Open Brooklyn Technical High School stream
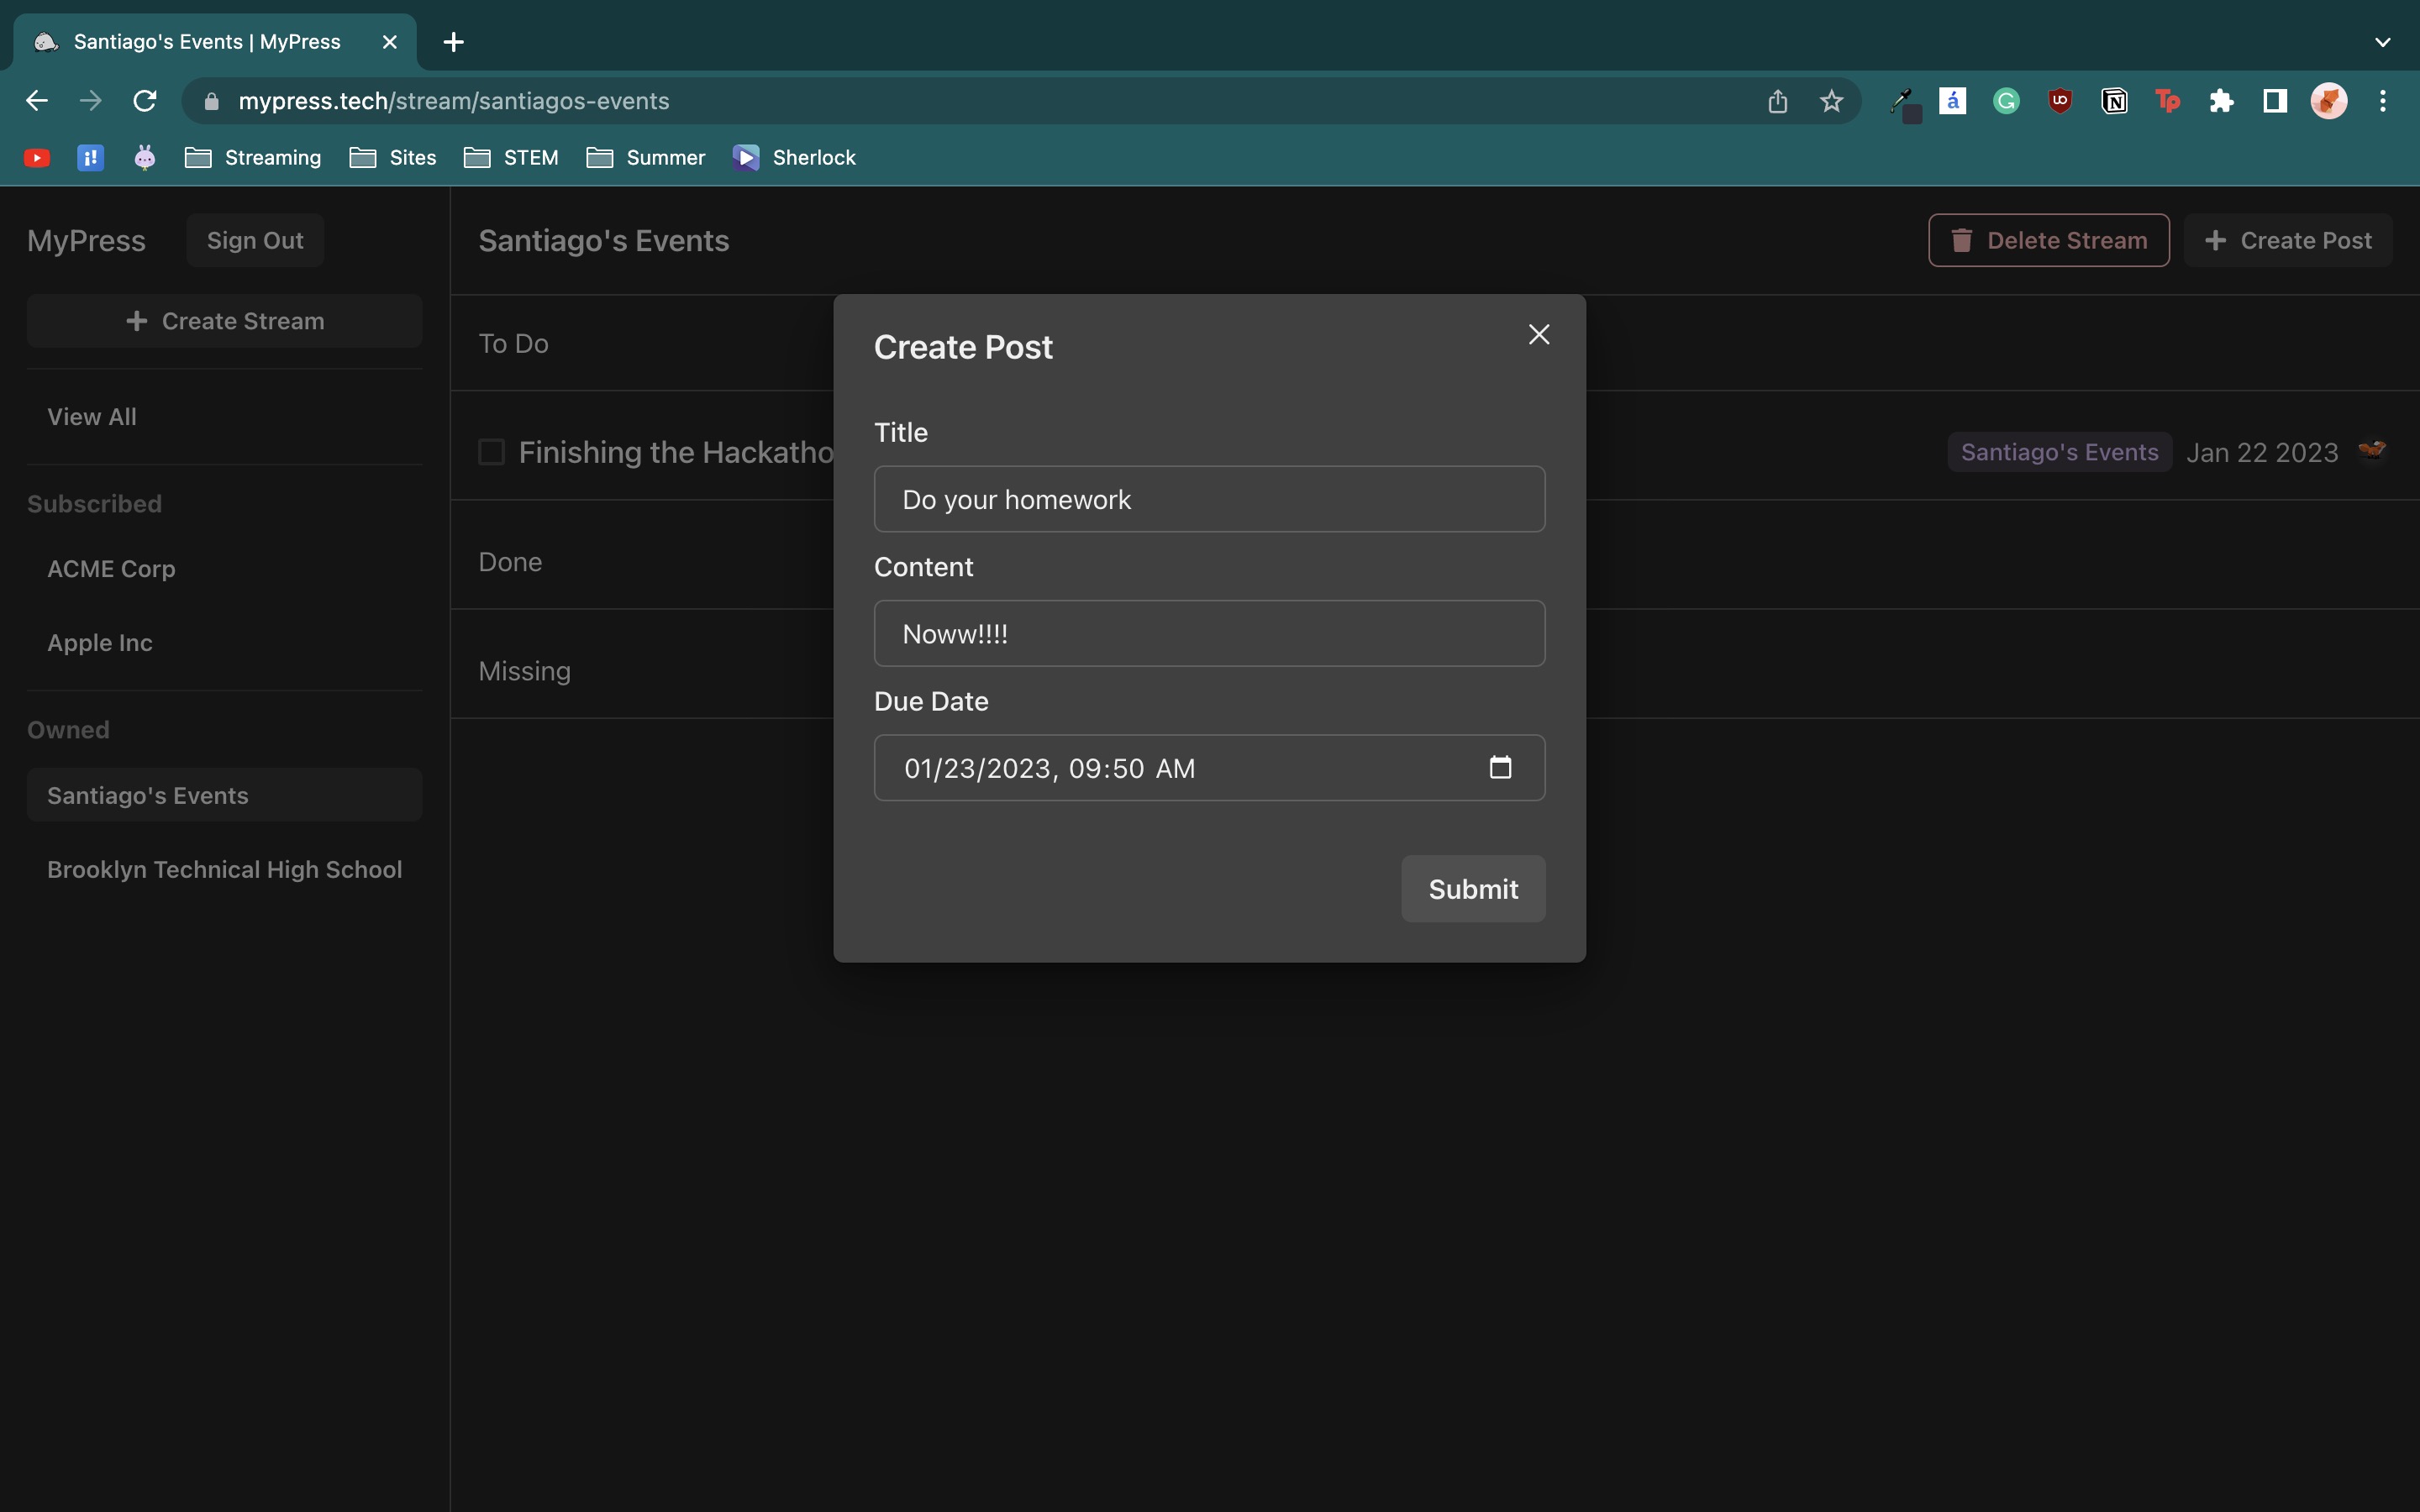2420x1512 pixels. click(224, 869)
